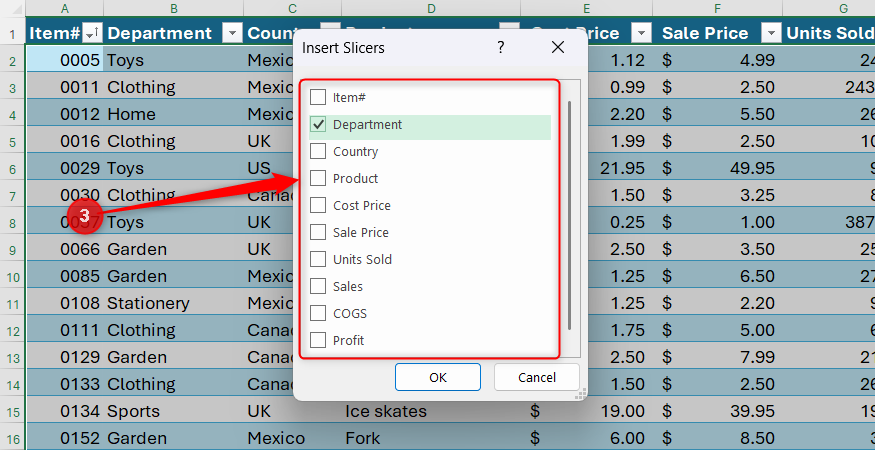Select item number 0108 cell
Image resolution: width=875 pixels, height=450 pixels.
(x=65, y=303)
